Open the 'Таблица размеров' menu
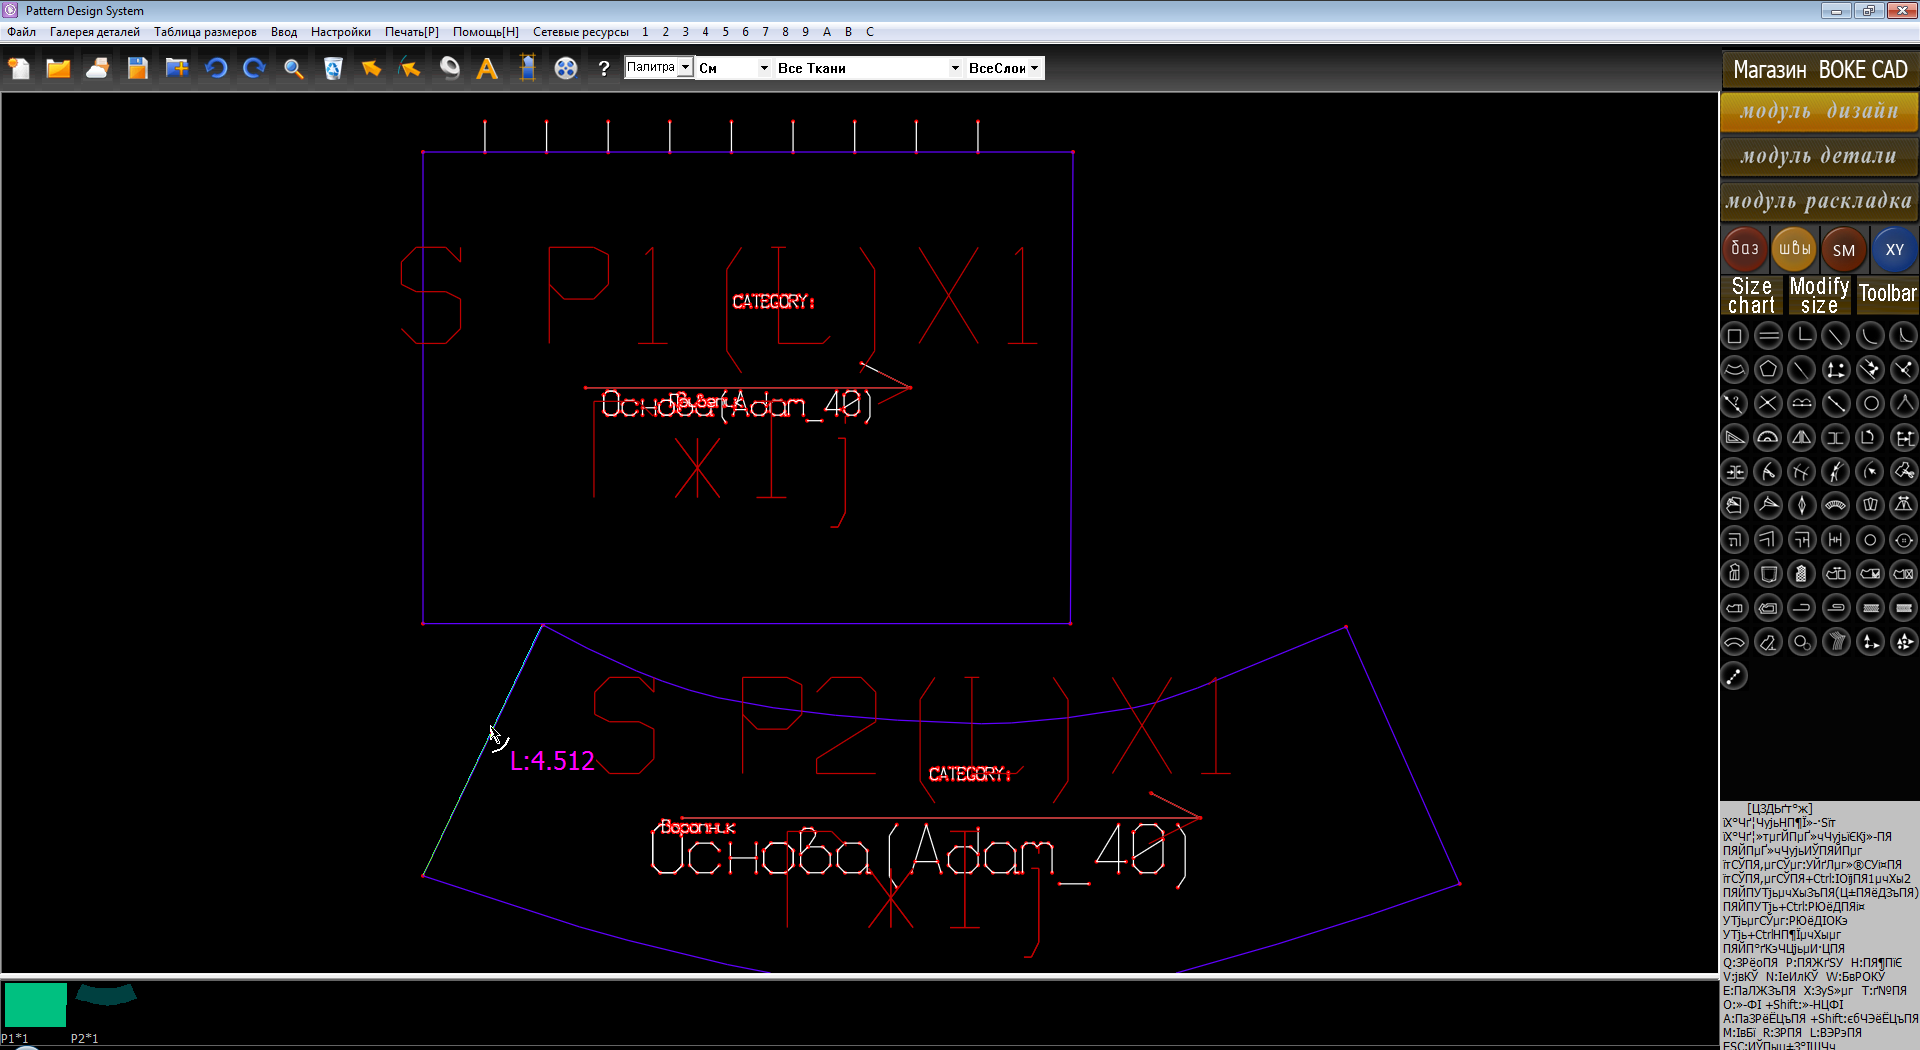Image resolution: width=1920 pixels, height=1050 pixels. [205, 32]
